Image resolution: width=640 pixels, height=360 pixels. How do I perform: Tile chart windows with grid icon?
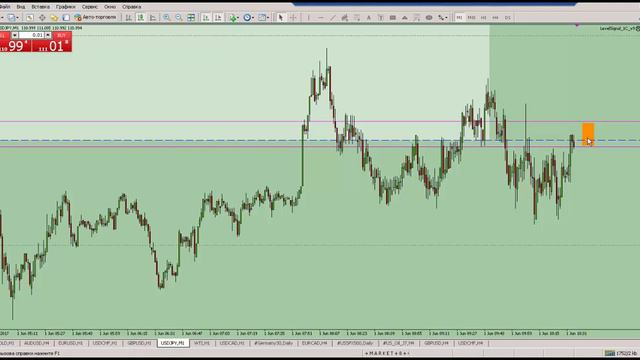coord(191,18)
